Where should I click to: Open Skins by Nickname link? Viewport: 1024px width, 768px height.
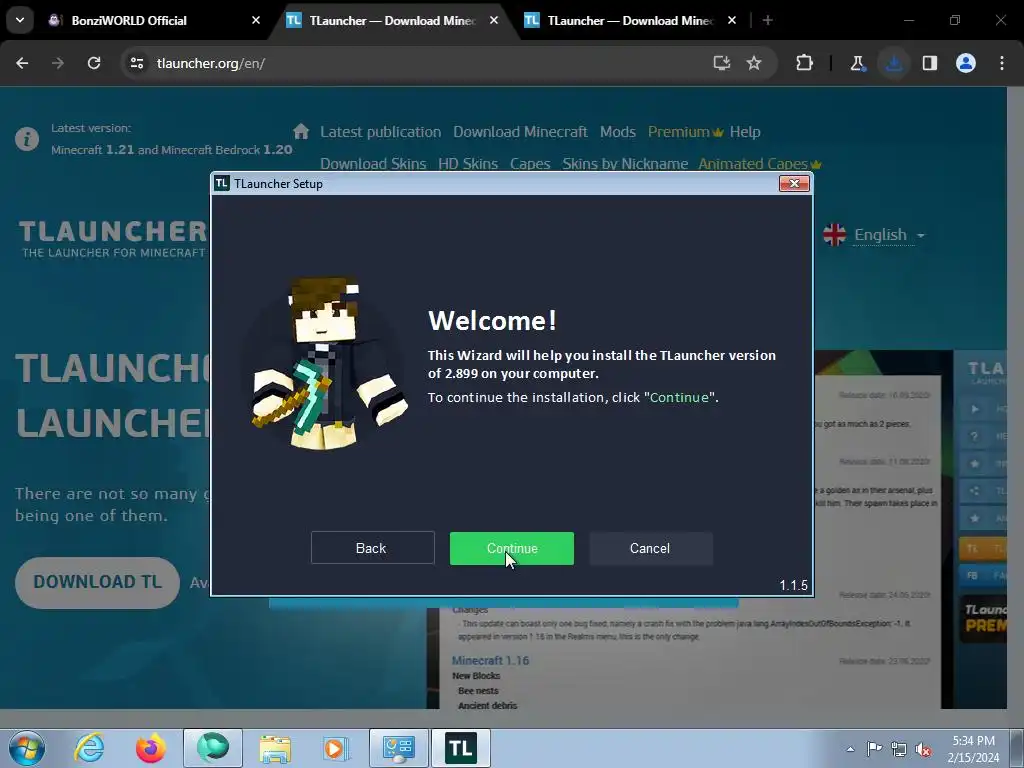pos(625,163)
